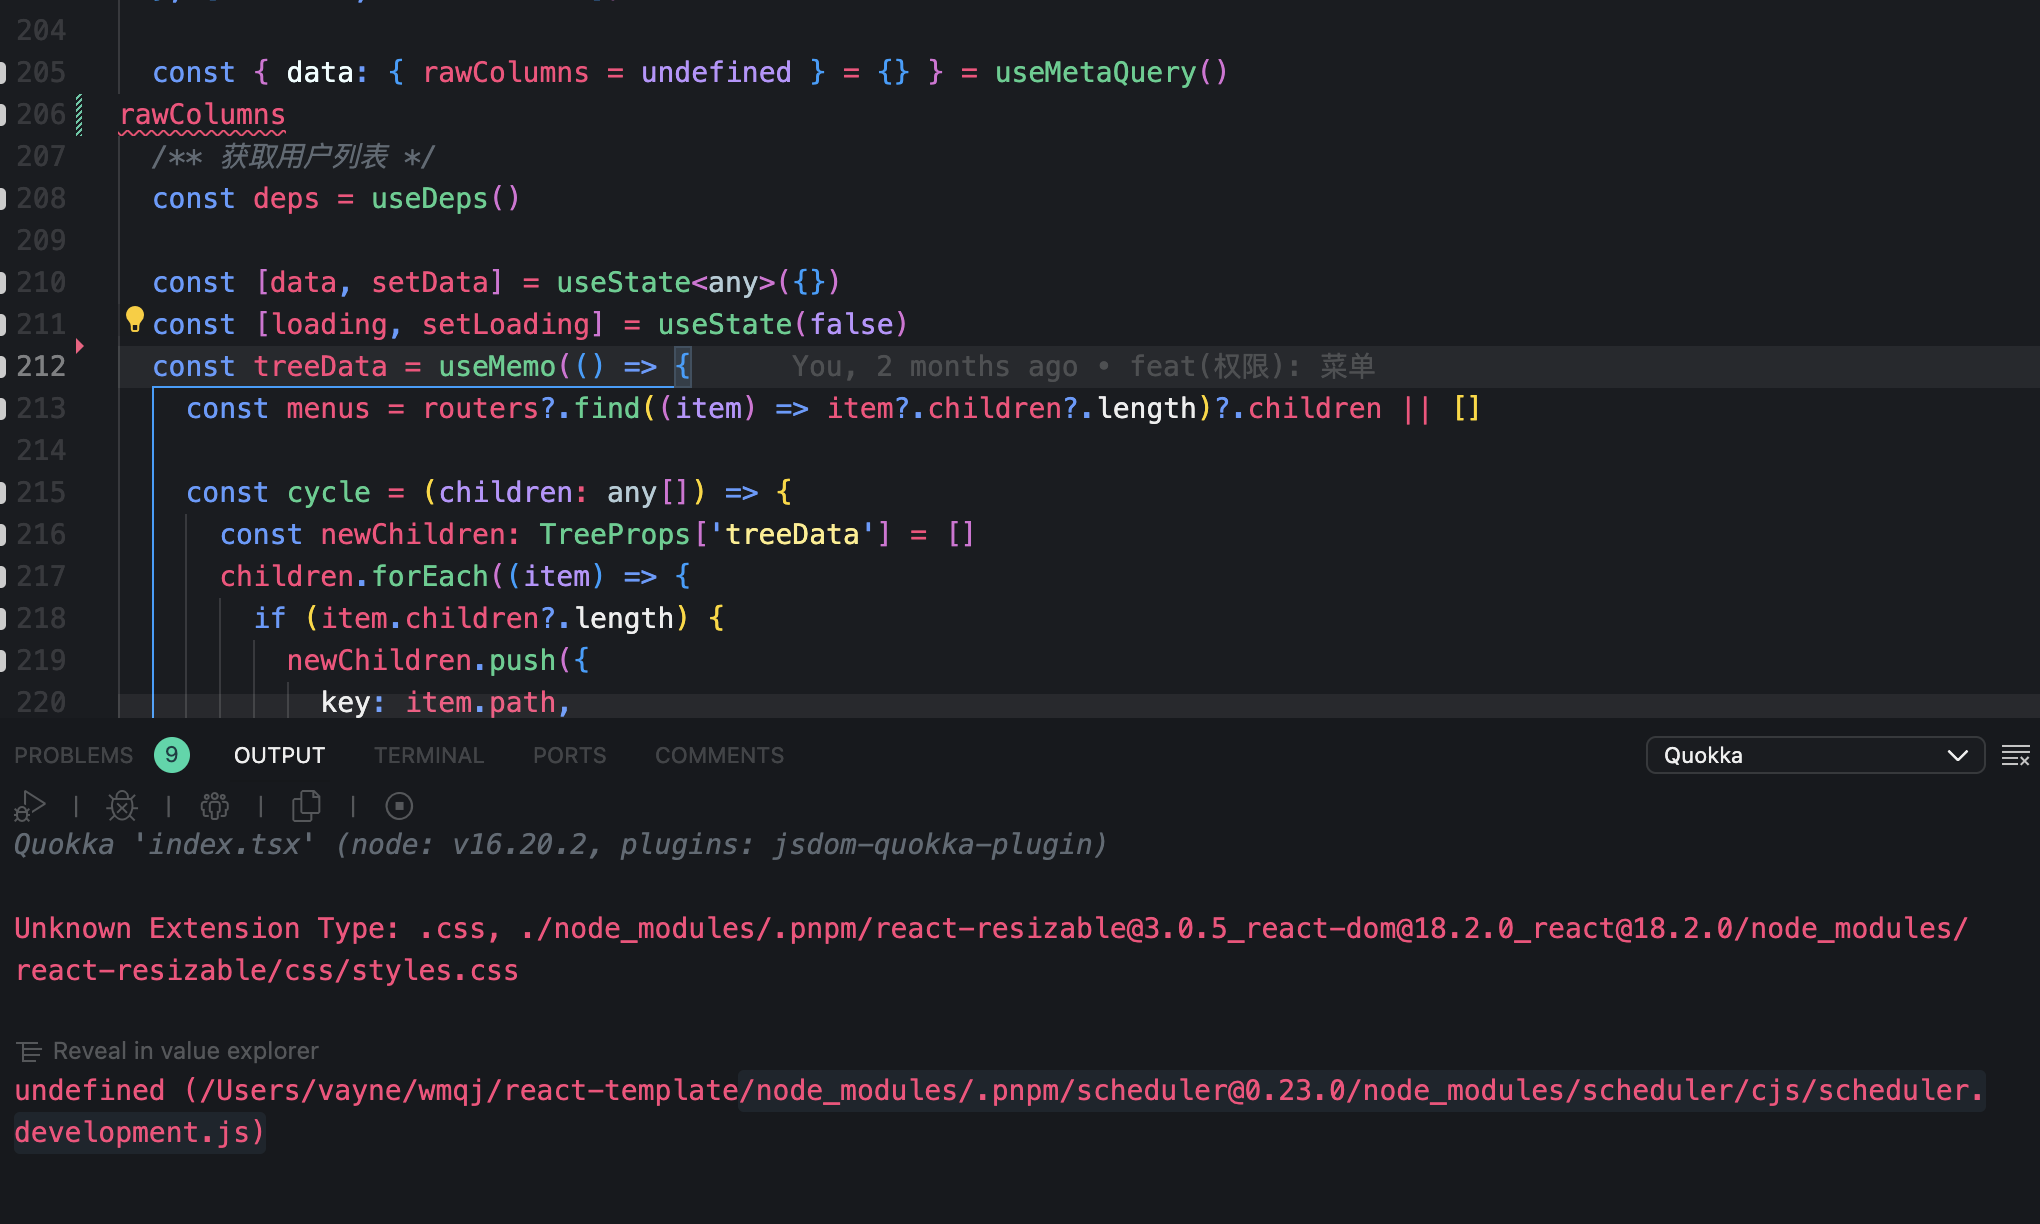Open the COMMENTS panel tab
This screenshot has width=2040, height=1224.
[718, 755]
